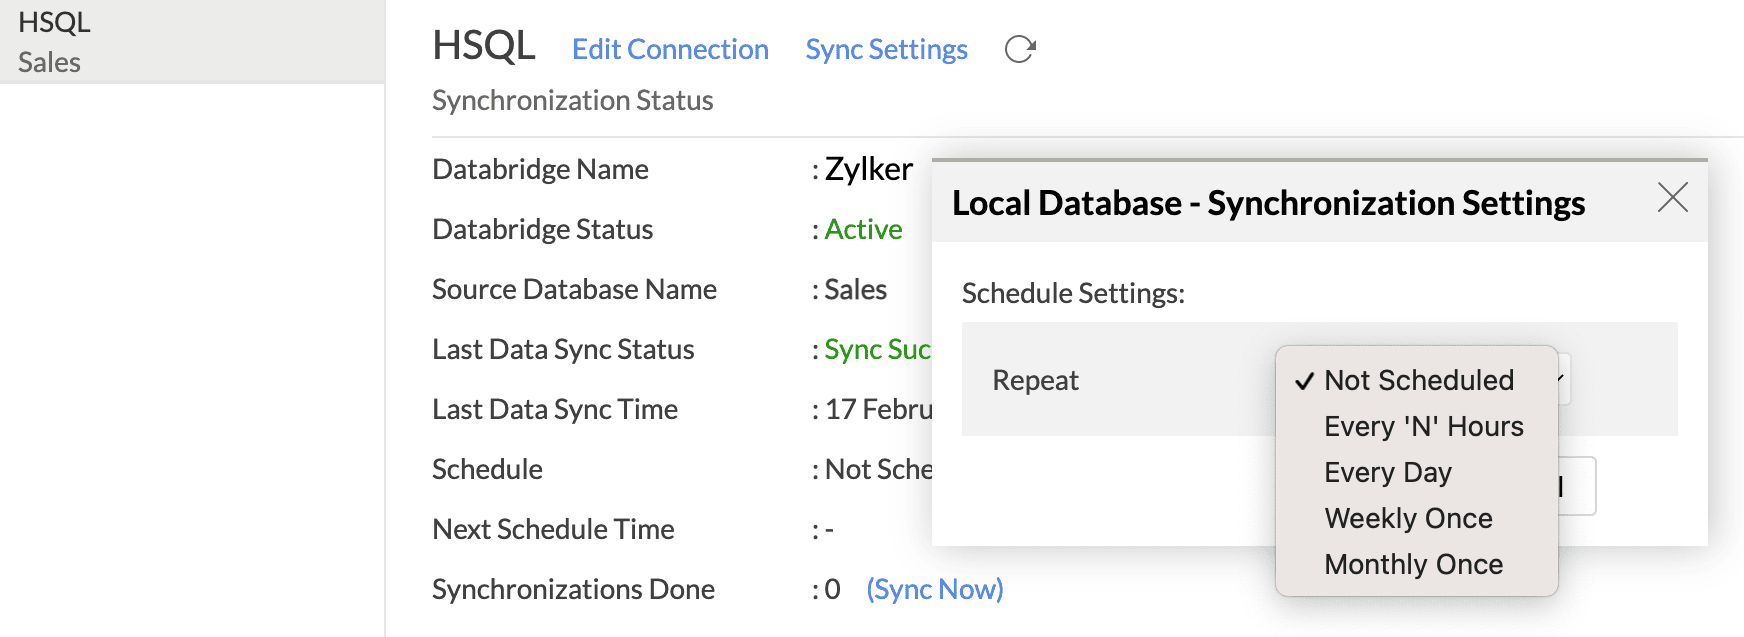Click the Sync Now link
This screenshot has height=637, width=1744.
coord(934,589)
